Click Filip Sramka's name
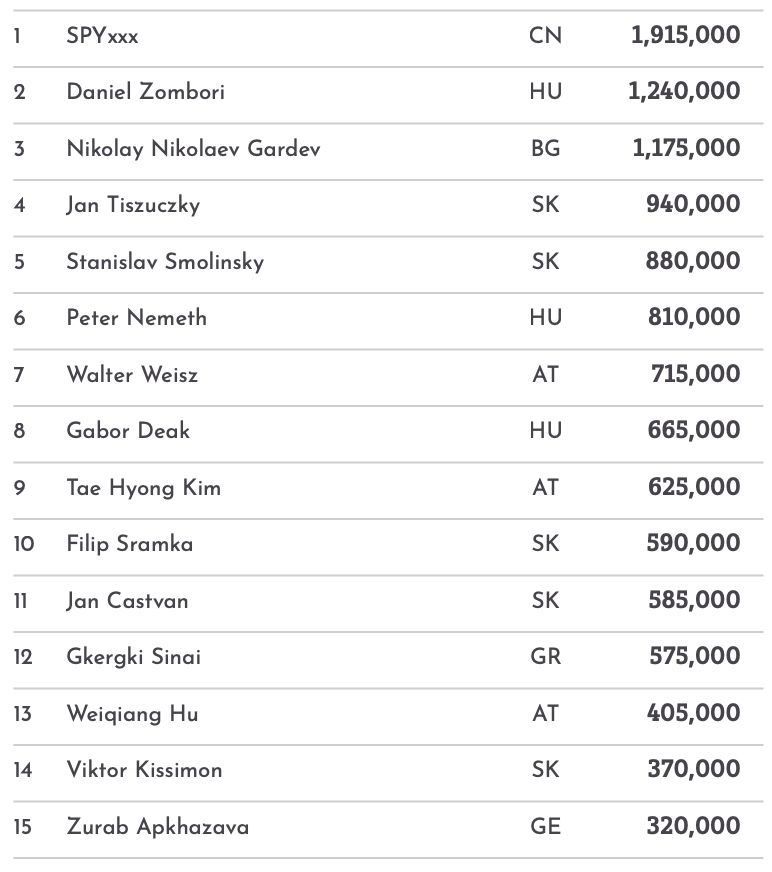This screenshot has height=872, width=772. [x=130, y=544]
